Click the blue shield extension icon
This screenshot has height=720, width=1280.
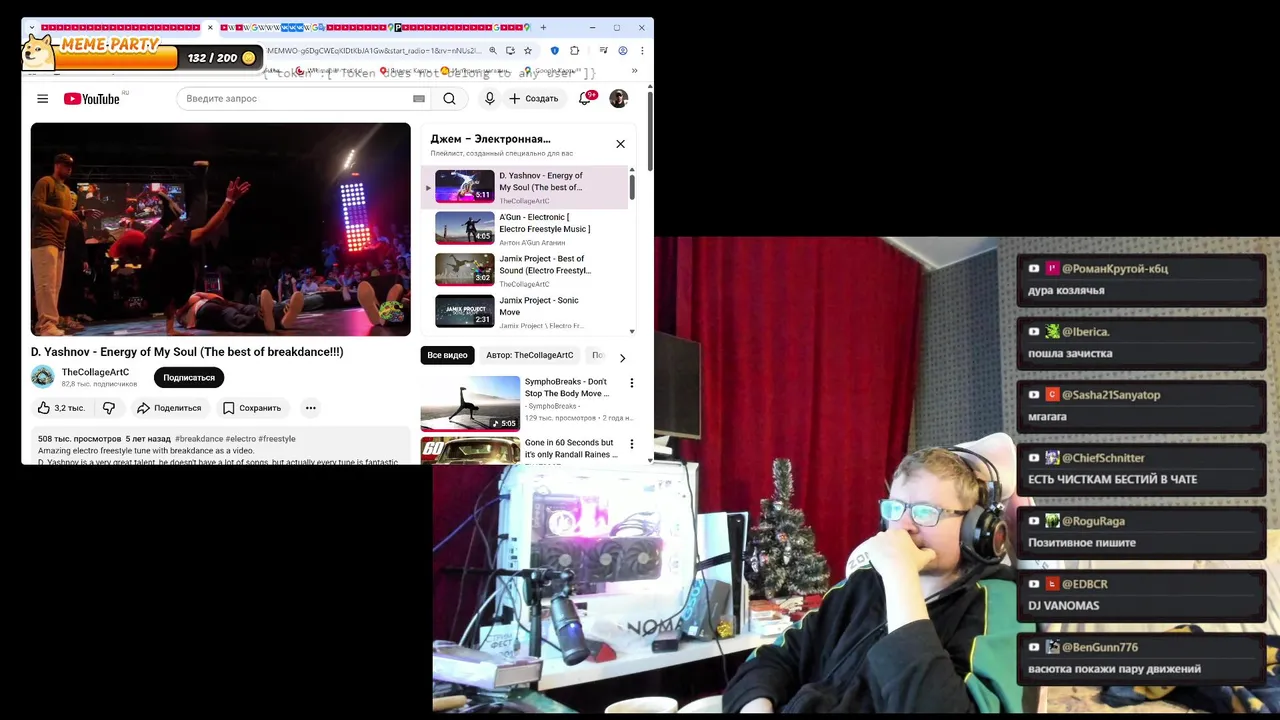click(x=555, y=51)
